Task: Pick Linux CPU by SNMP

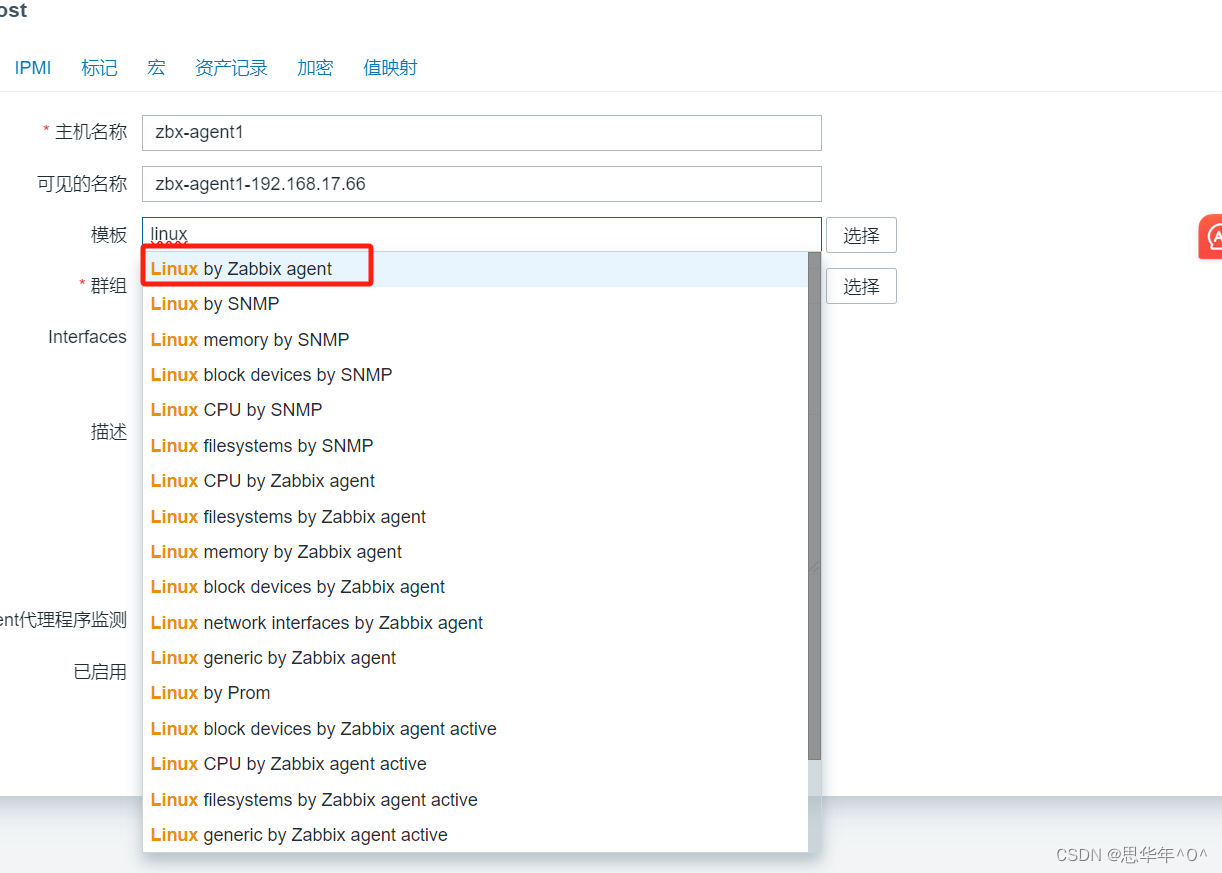Action: point(475,410)
